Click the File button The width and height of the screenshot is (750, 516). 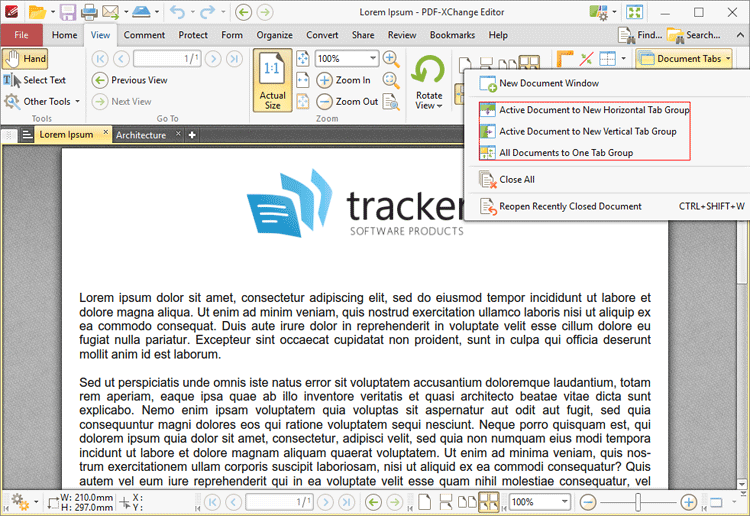21,35
